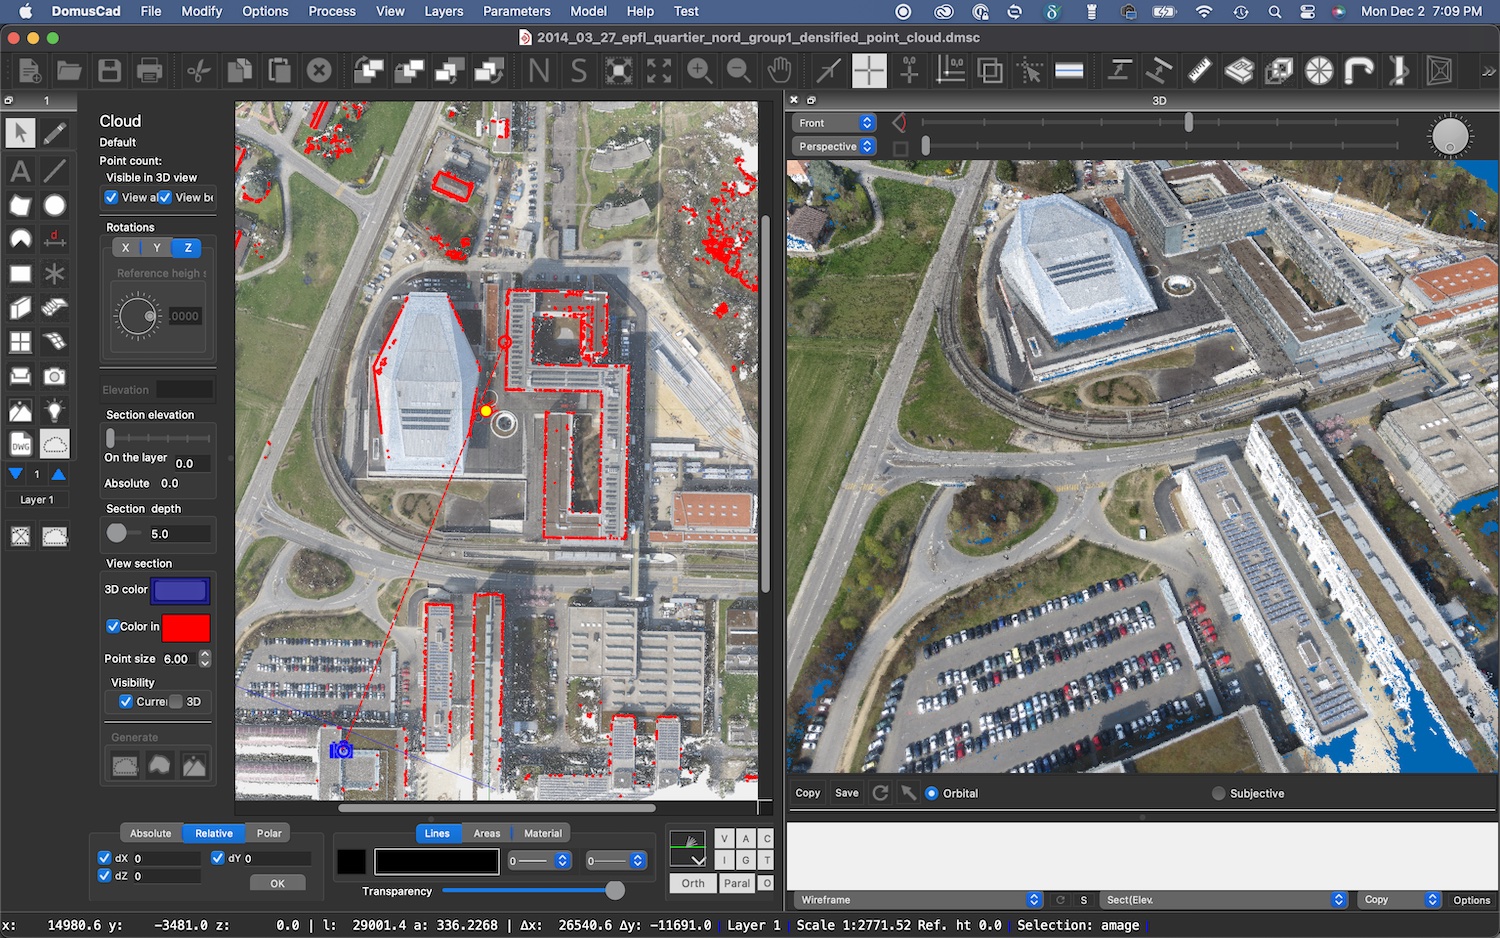
Task: Open the Layers menu
Action: point(443,11)
